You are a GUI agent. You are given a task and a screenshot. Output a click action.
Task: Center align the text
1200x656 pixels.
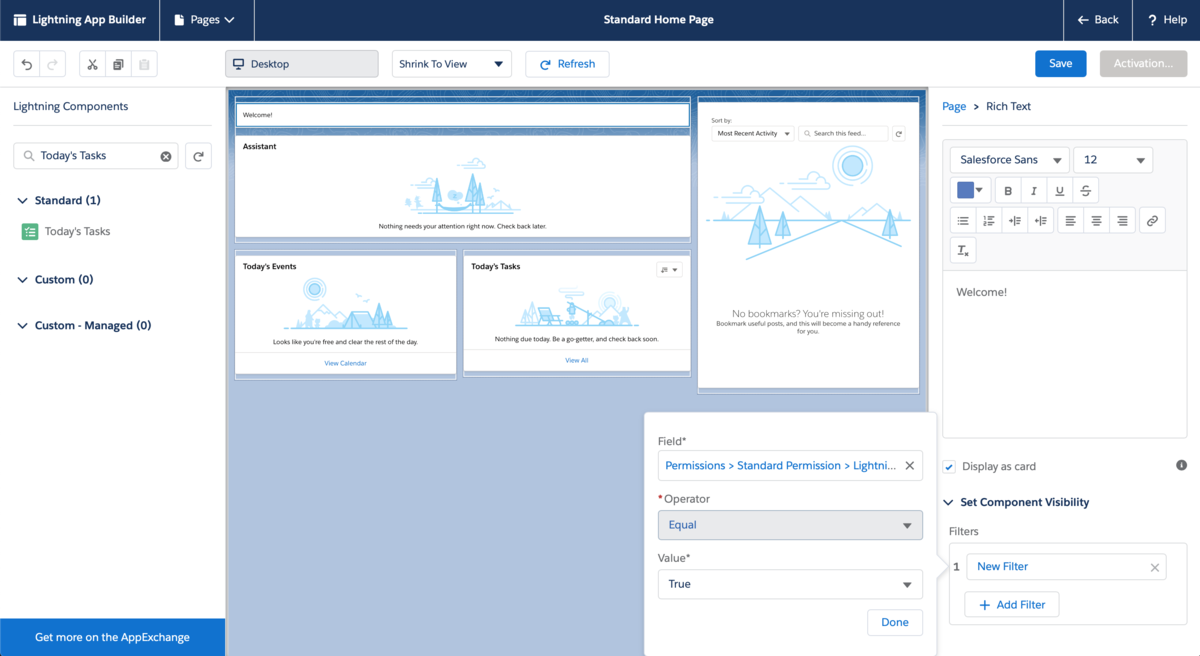tap(1097, 221)
